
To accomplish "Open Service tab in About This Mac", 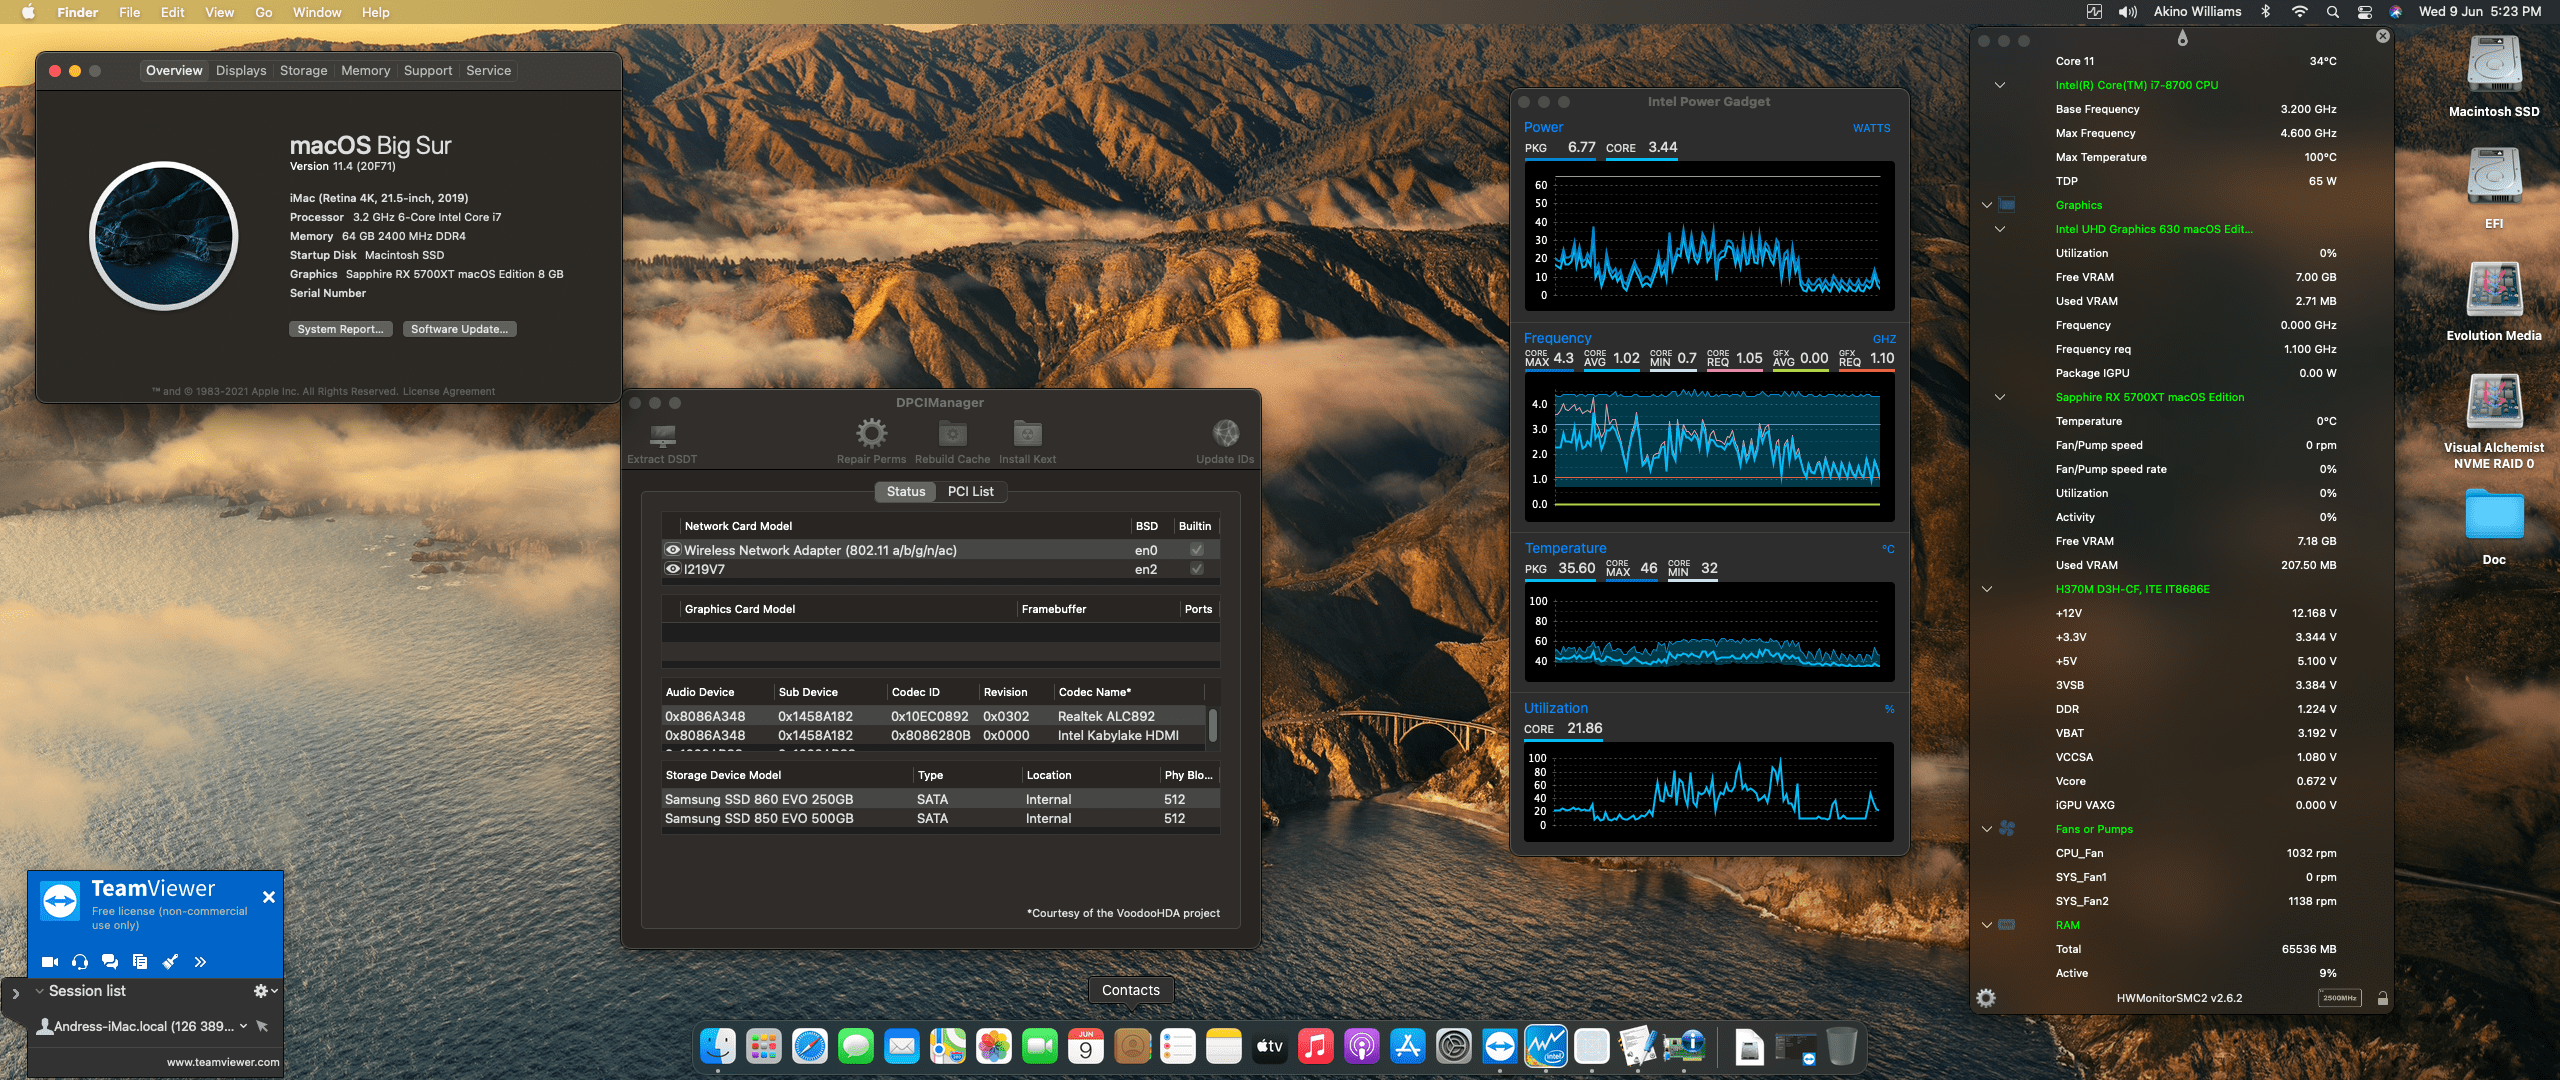I will [x=488, y=71].
